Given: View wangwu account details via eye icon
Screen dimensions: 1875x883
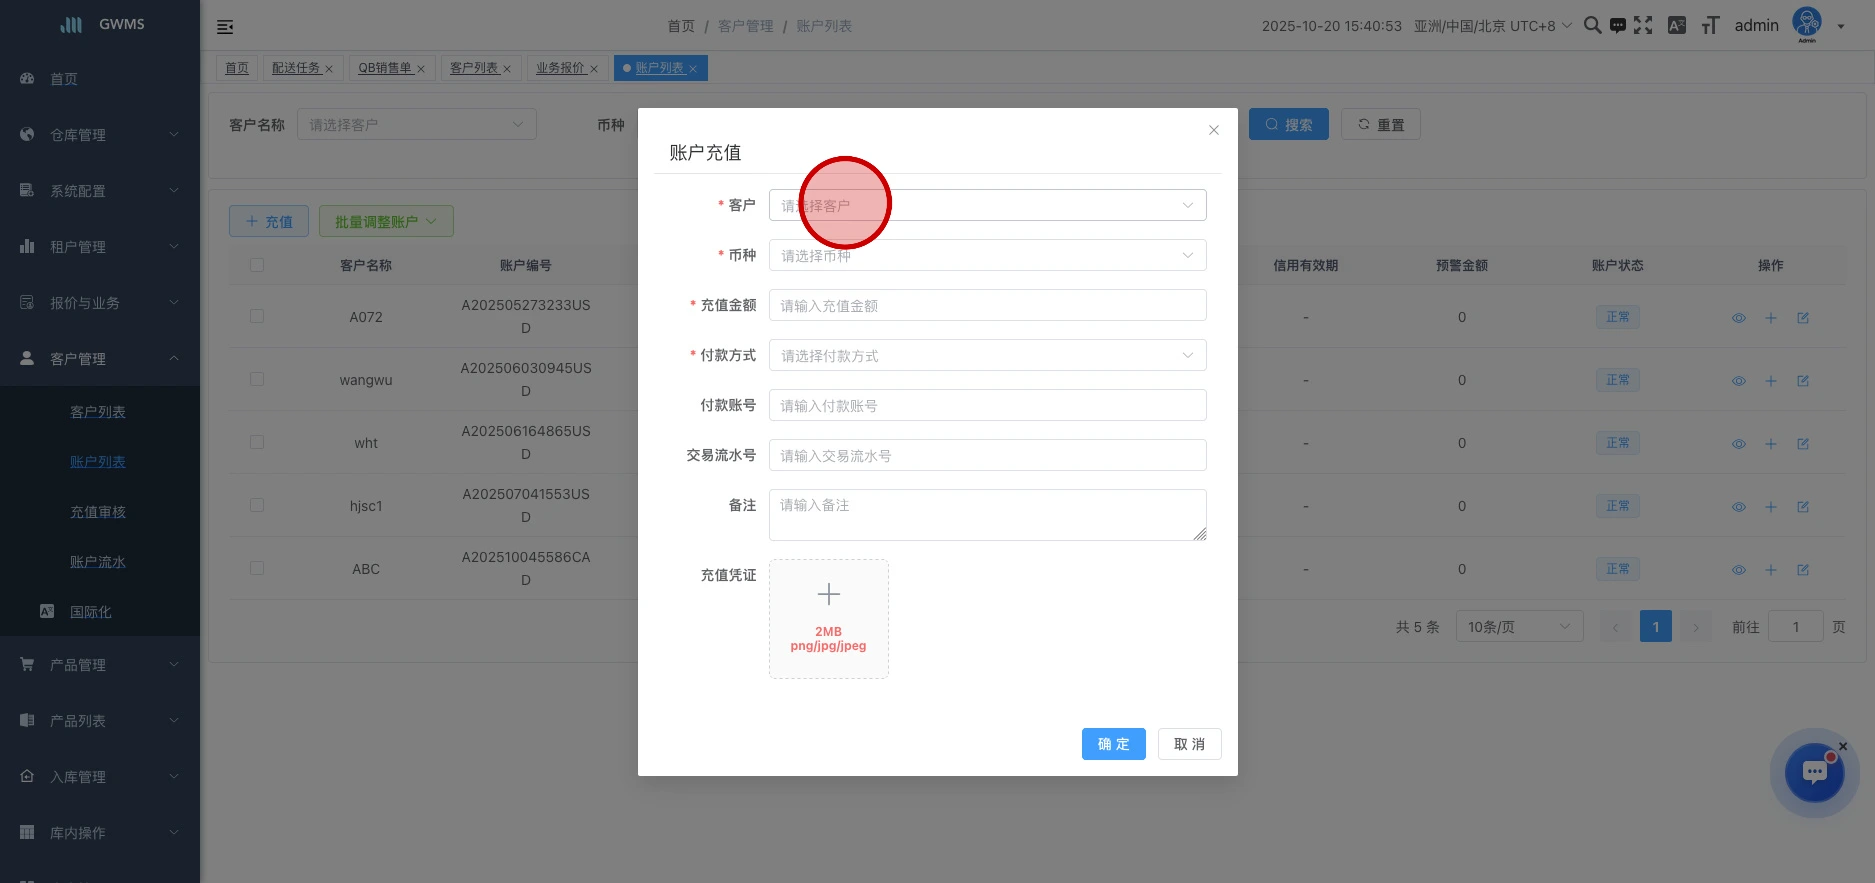Looking at the screenshot, I should click(1739, 381).
